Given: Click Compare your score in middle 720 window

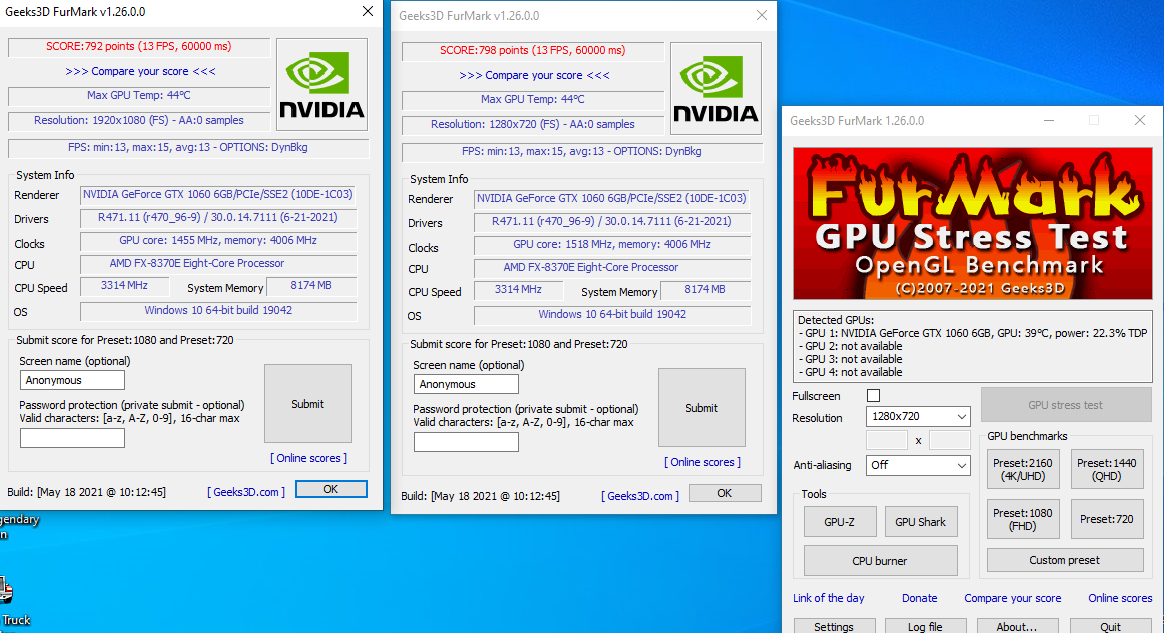Looking at the screenshot, I should pos(534,75).
